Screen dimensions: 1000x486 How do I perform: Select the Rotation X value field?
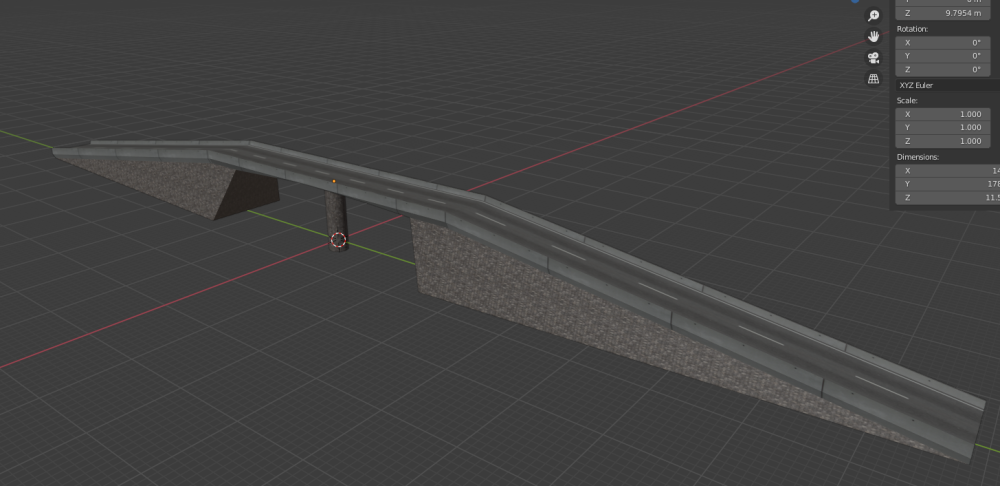click(944, 42)
